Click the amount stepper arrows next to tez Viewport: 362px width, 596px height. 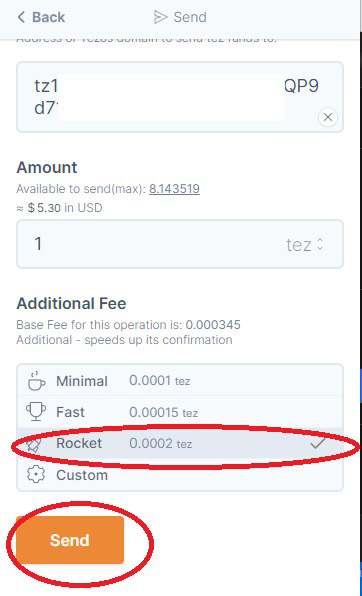pyautogui.click(x=320, y=244)
